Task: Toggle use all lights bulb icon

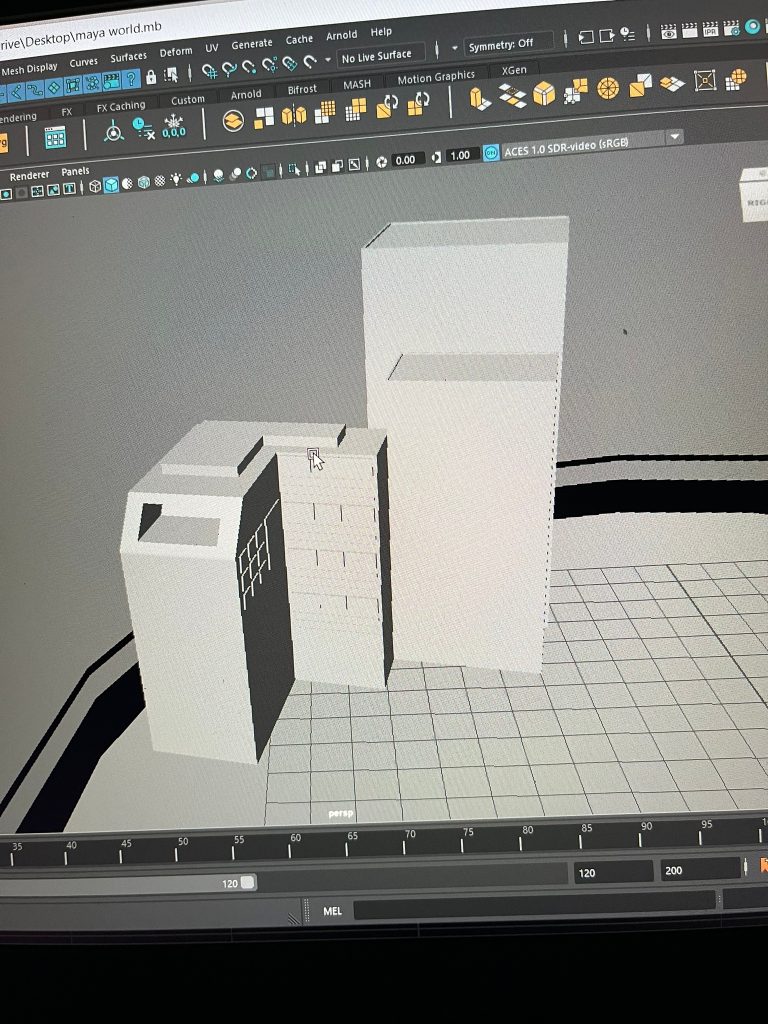Action: pos(176,179)
